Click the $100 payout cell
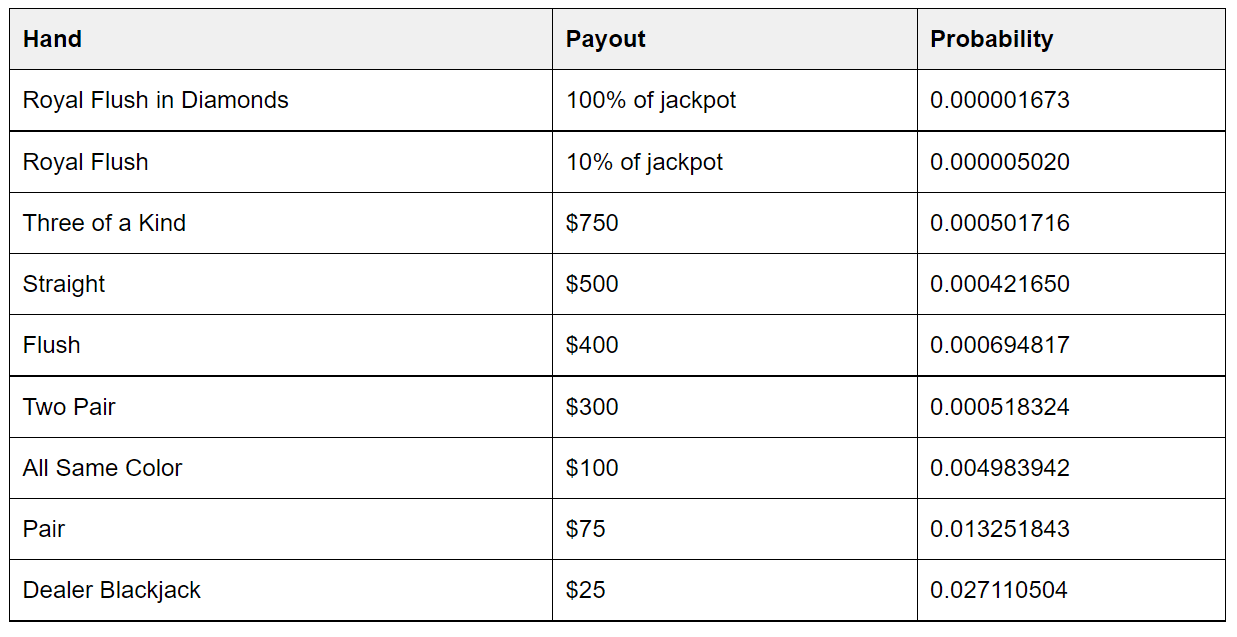Image resolution: width=1237 pixels, height=637 pixels. click(735, 468)
